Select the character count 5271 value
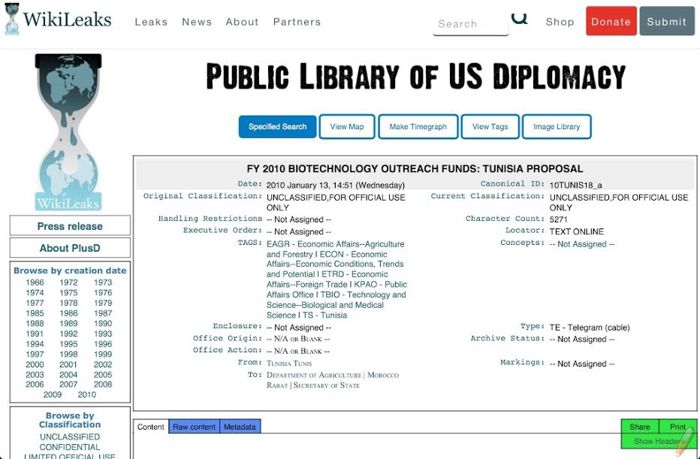This screenshot has width=700, height=459. (558, 219)
